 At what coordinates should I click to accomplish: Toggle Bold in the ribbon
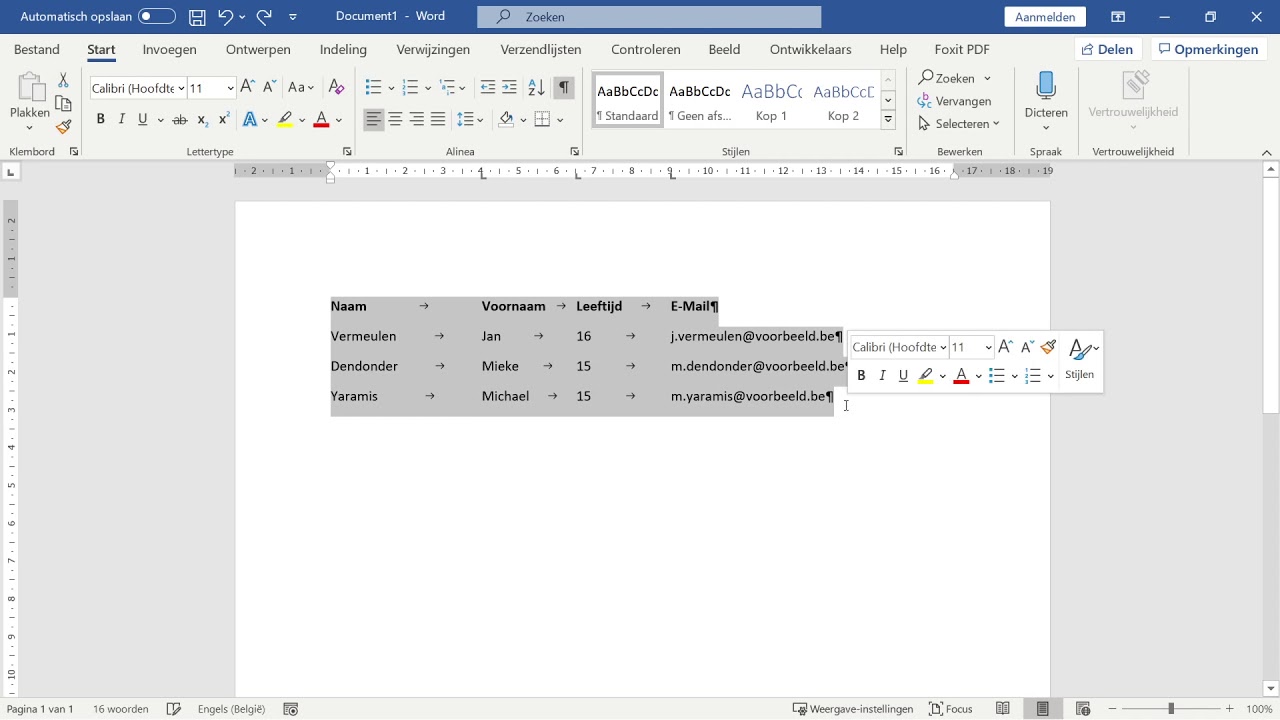point(100,120)
